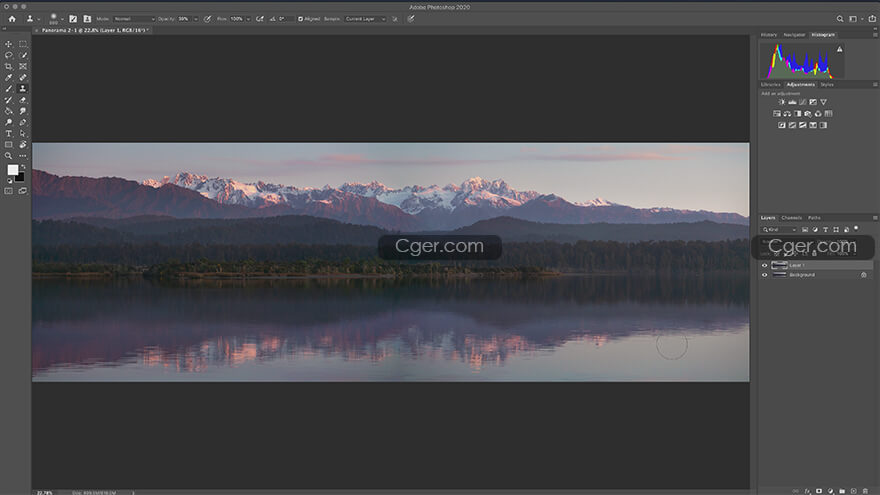Add a Brightness/Contrast adjustment
Image resolution: width=880 pixels, height=495 pixels.
click(782, 102)
